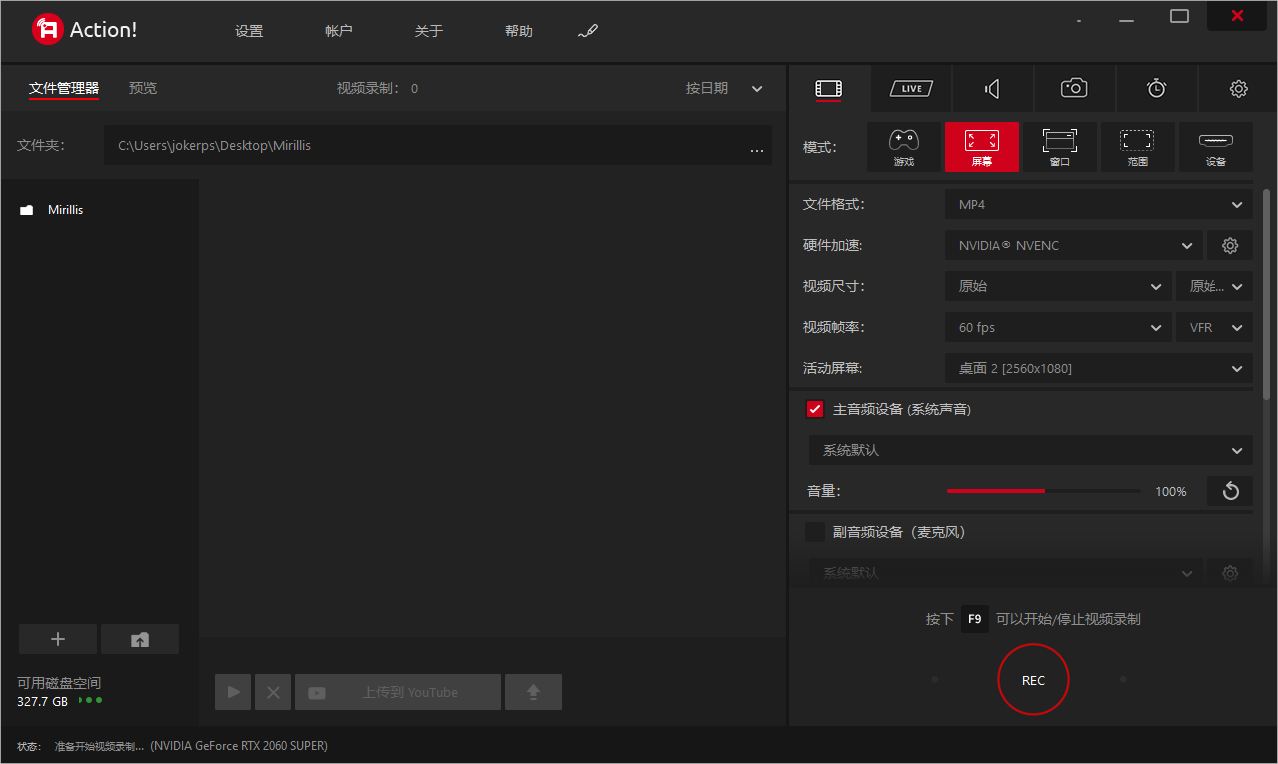The image size is (1278, 764).
Task: Open the audio recording tab
Action: pyautogui.click(x=992, y=89)
